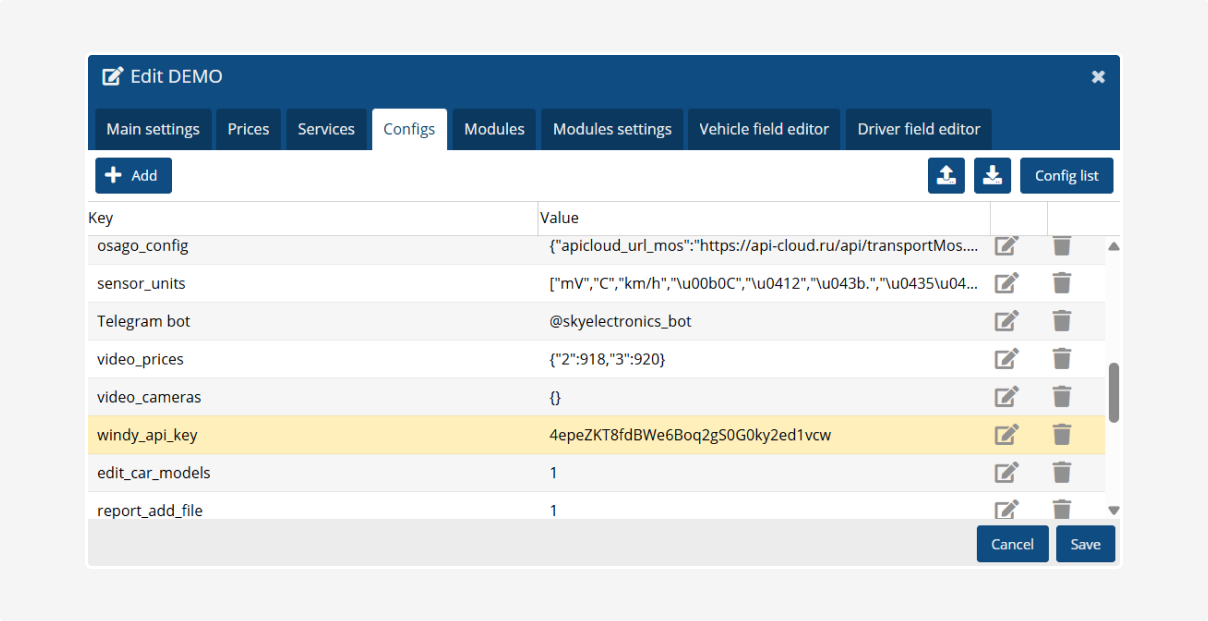Click the upload config icon button
Viewport: 1208px width, 621px height.
click(946, 175)
